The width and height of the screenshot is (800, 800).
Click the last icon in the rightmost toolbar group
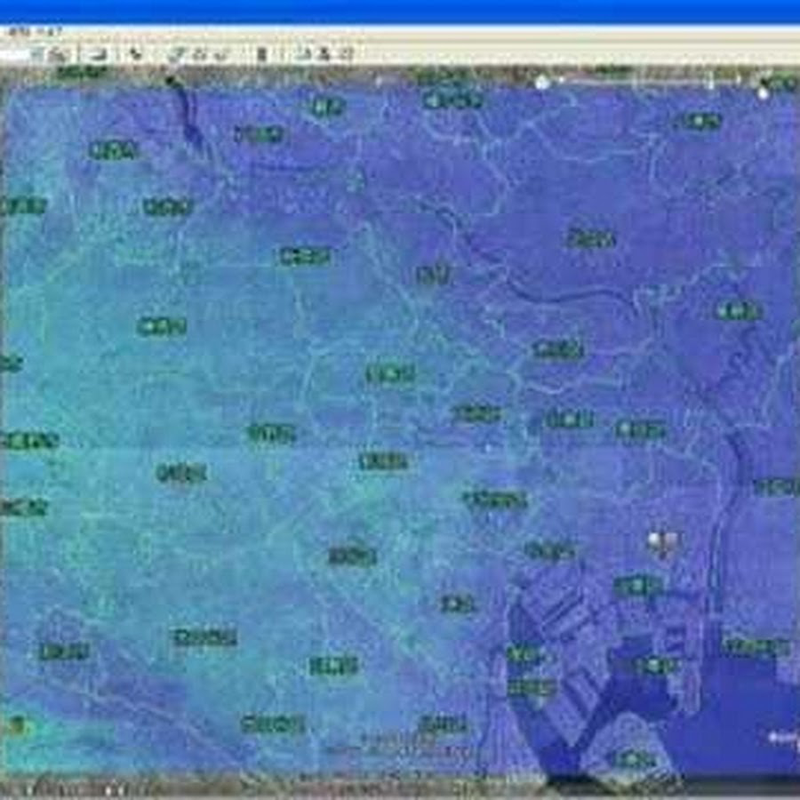pyautogui.click(x=344, y=54)
